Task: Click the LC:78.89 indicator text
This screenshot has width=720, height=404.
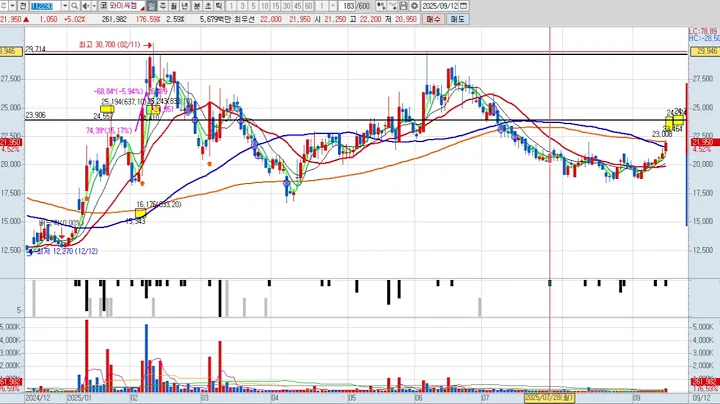Action: [703, 31]
